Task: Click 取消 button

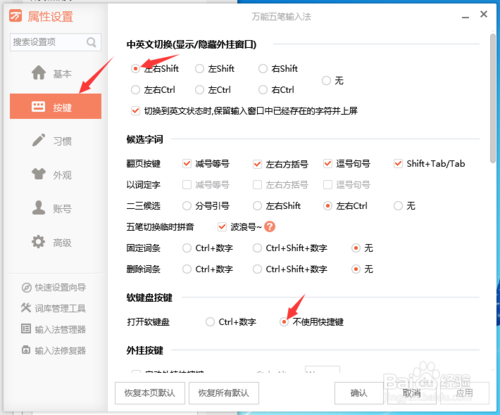Action: (x=412, y=393)
